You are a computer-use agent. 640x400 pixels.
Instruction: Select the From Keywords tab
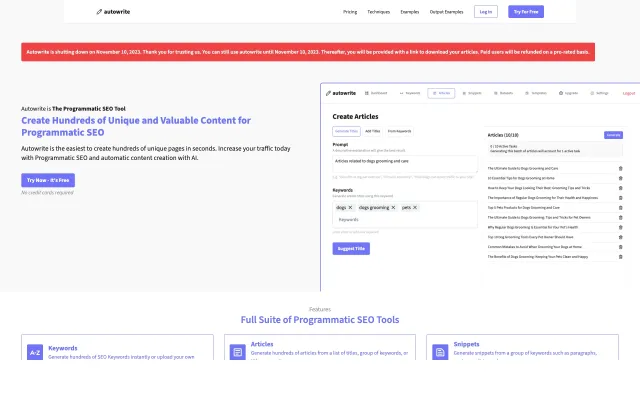(400, 131)
